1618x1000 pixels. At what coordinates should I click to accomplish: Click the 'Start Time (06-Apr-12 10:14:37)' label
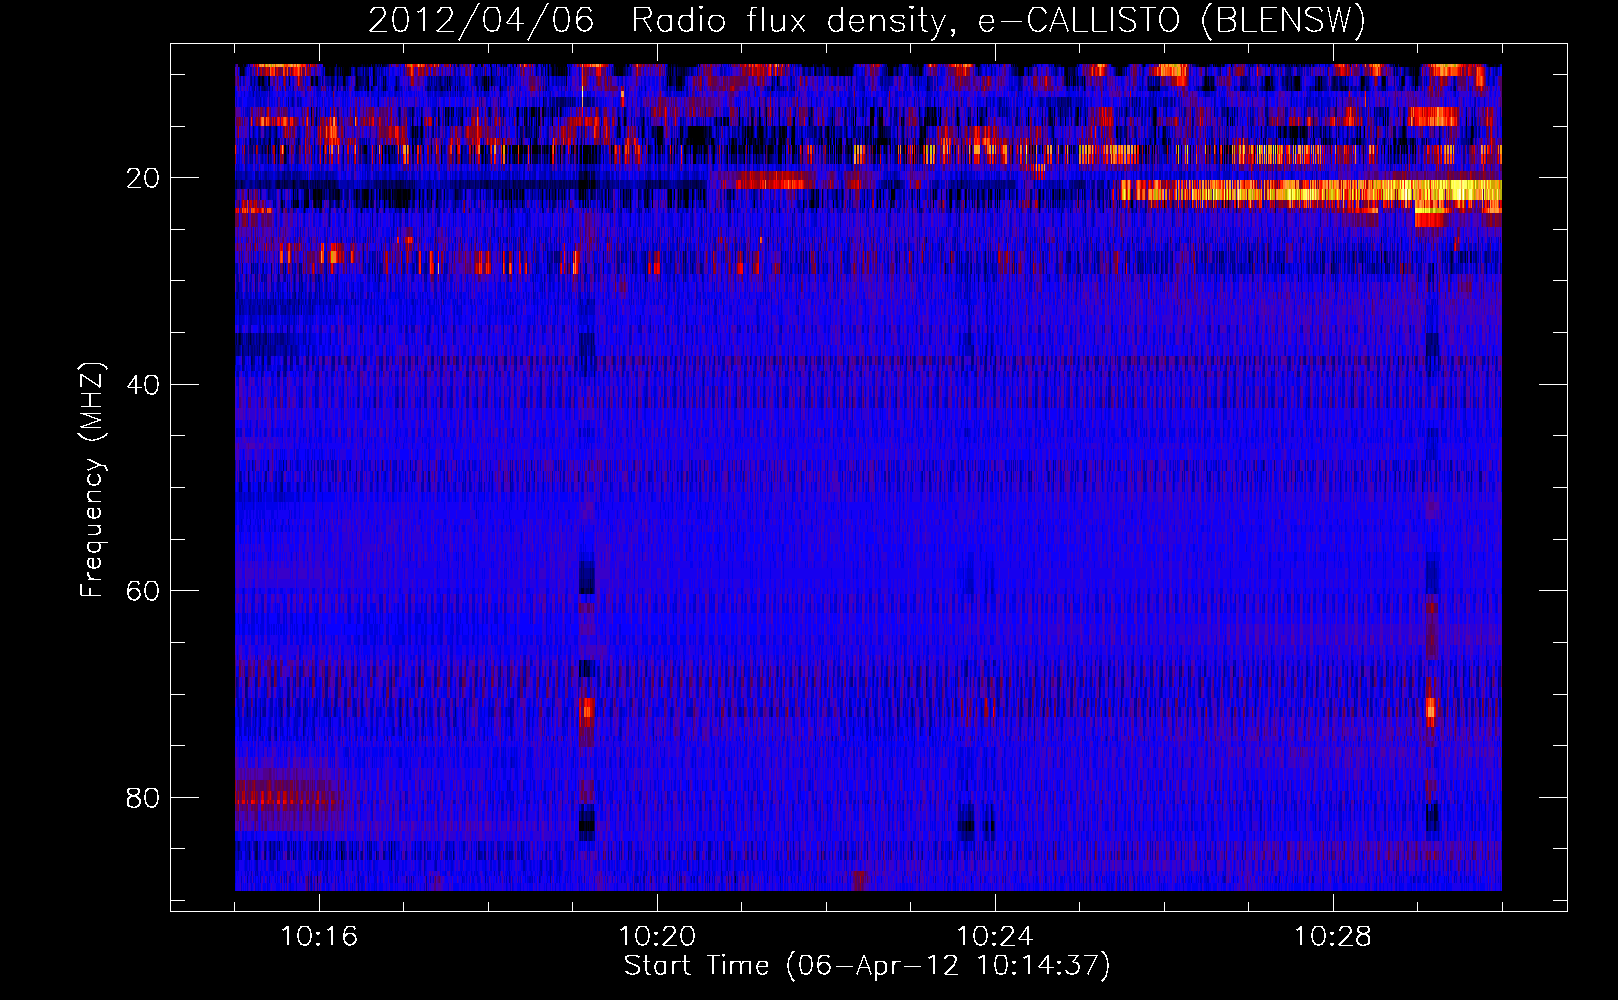pyautogui.click(x=867, y=966)
